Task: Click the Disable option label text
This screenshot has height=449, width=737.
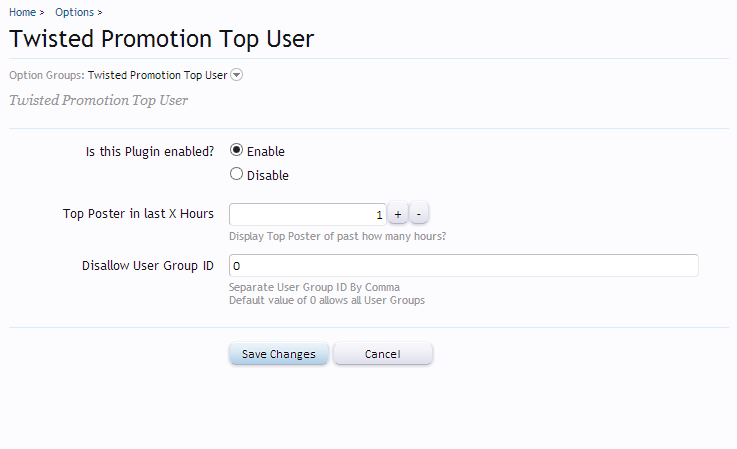Action: pyautogui.click(x=267, y=175)
